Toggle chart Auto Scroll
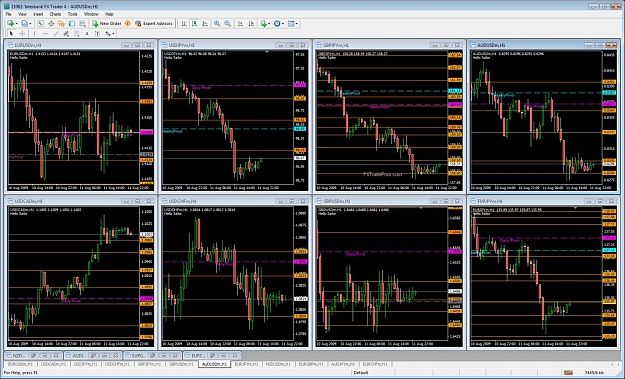625x379 pixels. pos(240,24)
